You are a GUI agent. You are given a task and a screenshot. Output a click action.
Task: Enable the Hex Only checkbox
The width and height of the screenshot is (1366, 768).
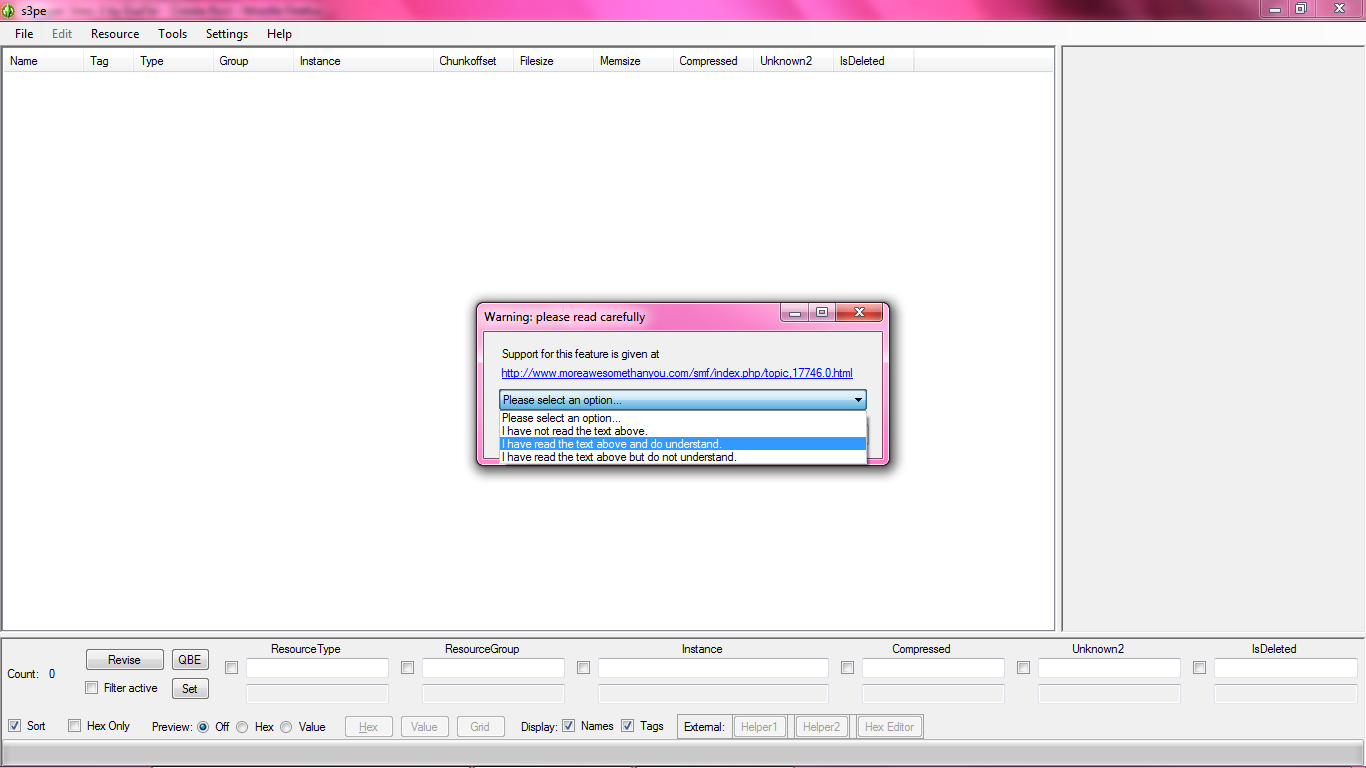[74, 726]
